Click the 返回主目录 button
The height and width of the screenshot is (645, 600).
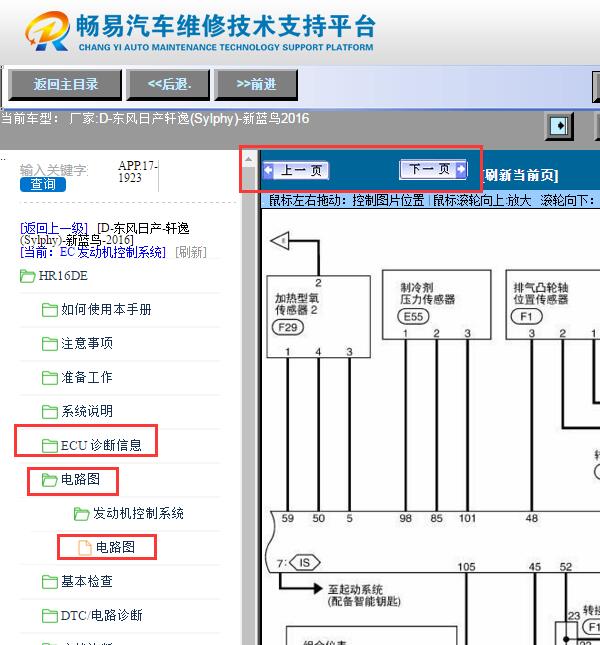(x=65, y=85)
